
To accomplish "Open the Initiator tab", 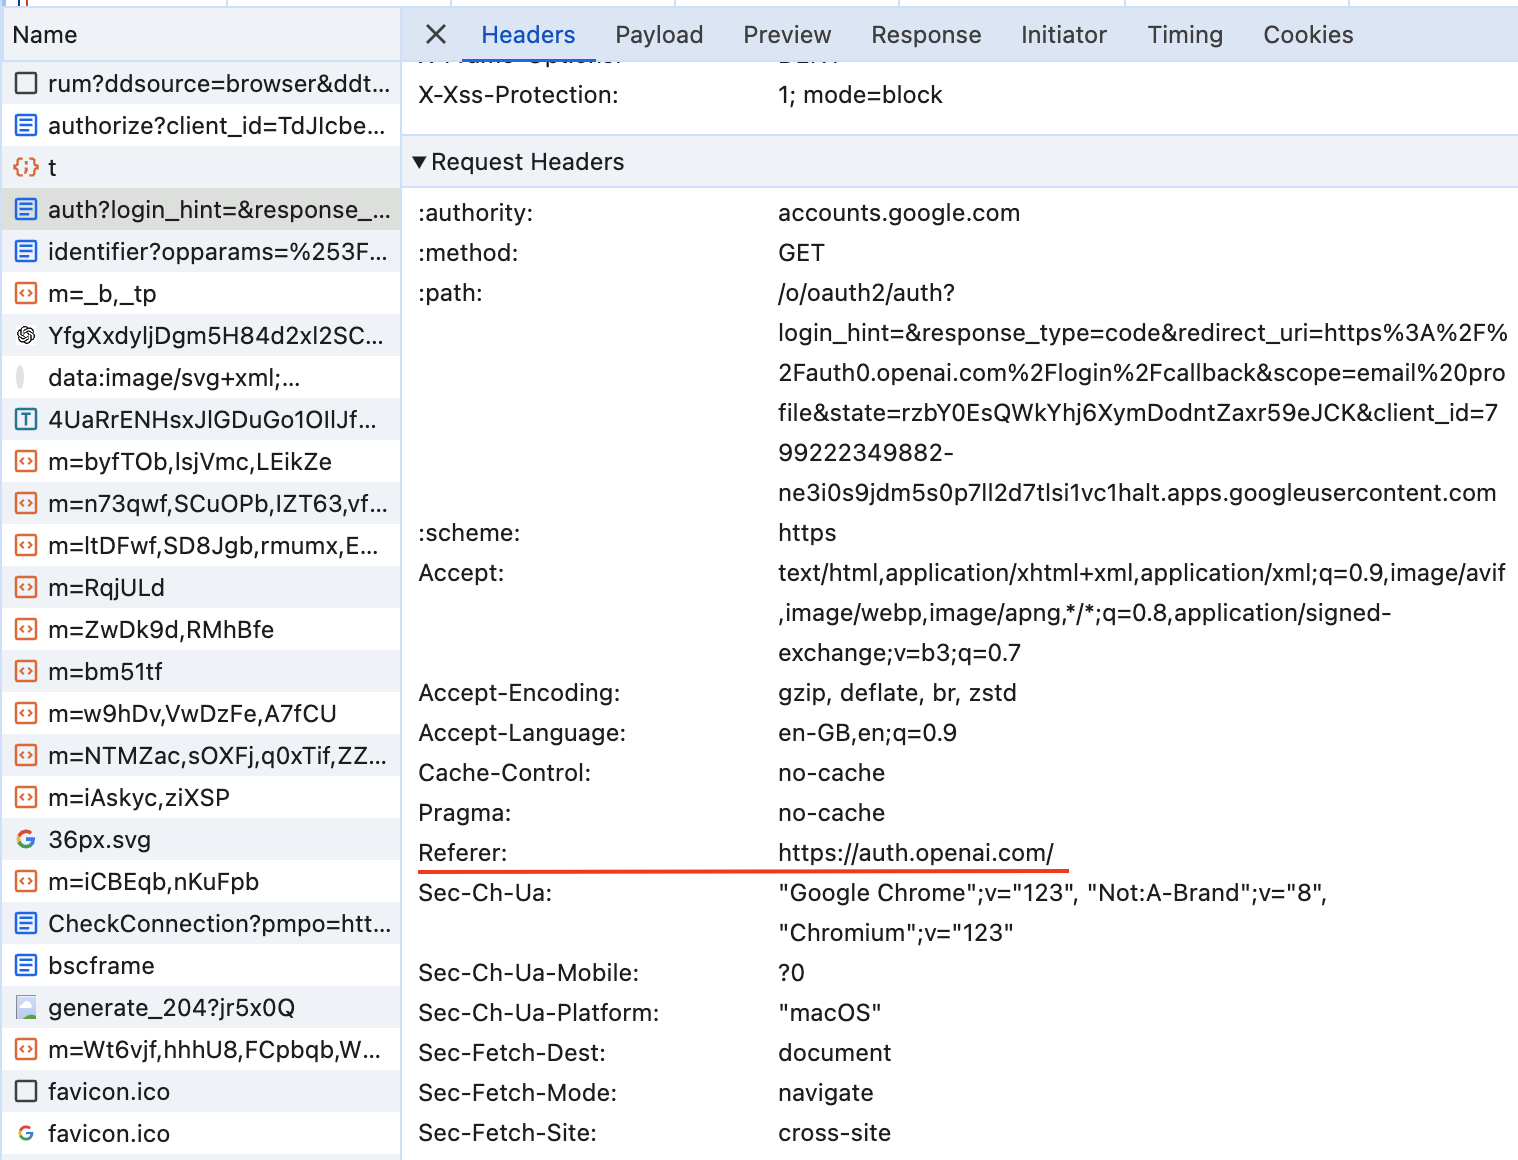I will point(1064,35).
